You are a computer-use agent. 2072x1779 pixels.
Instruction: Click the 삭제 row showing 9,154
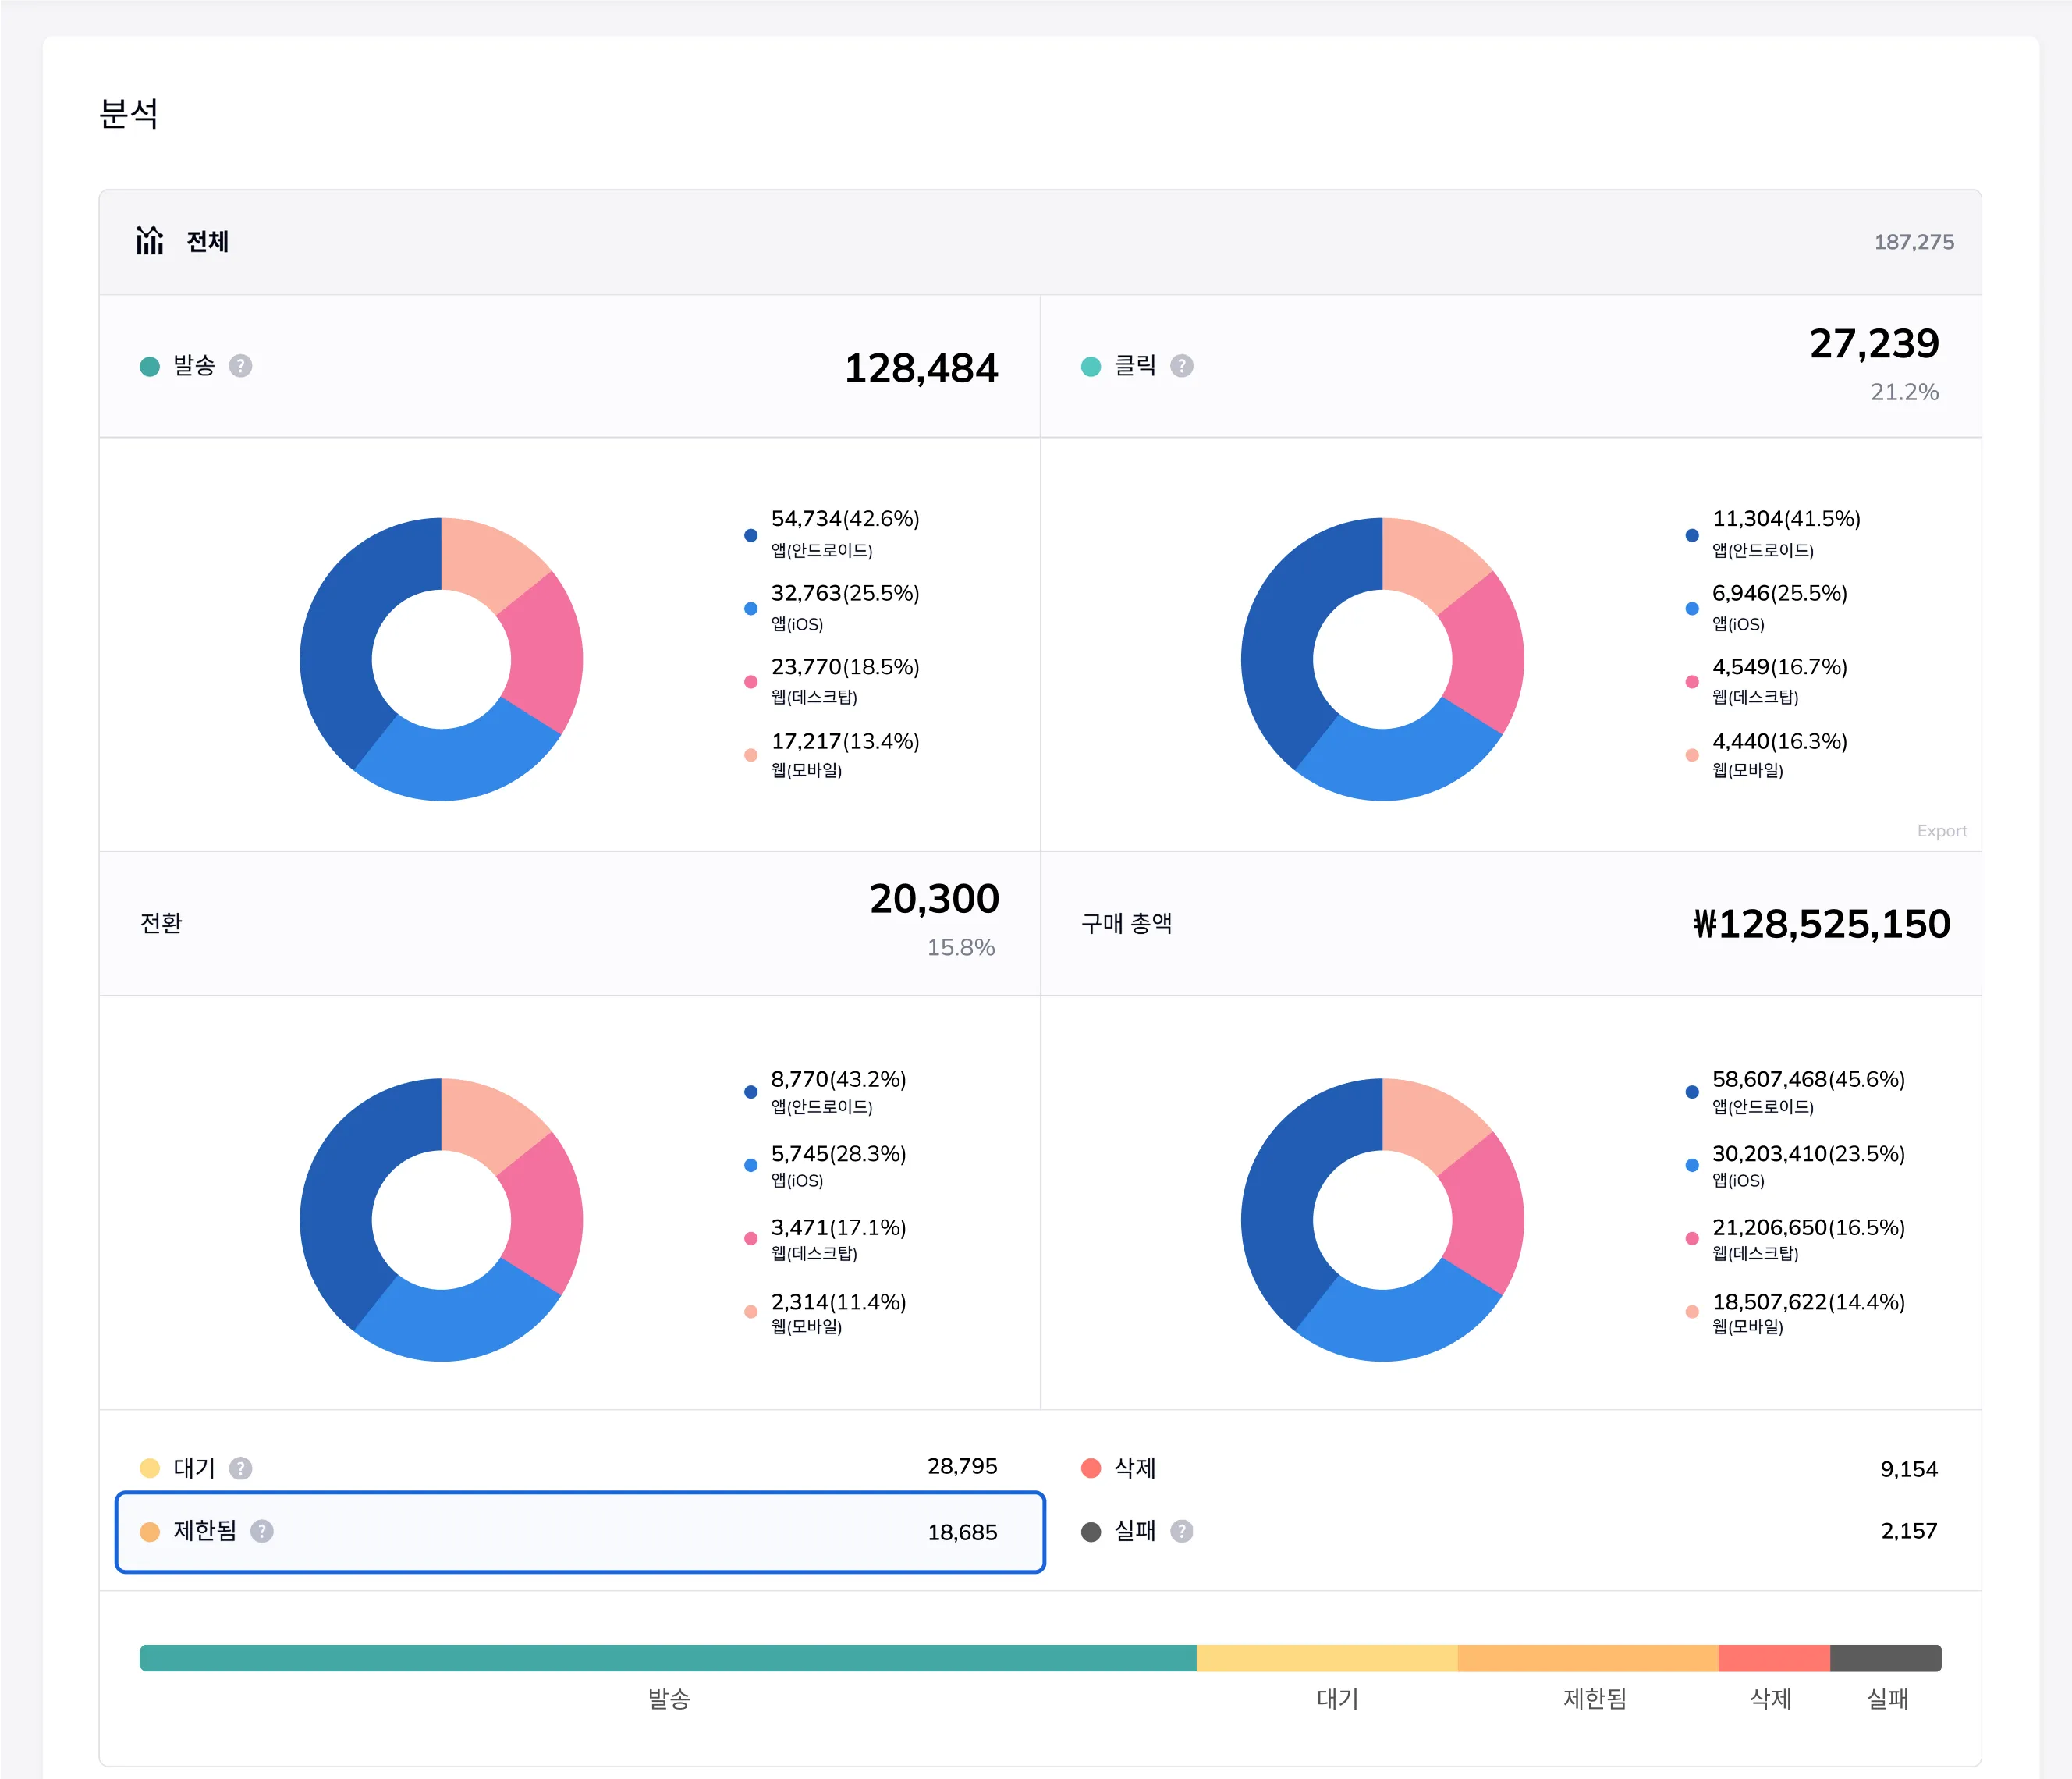point(1510,1468)
